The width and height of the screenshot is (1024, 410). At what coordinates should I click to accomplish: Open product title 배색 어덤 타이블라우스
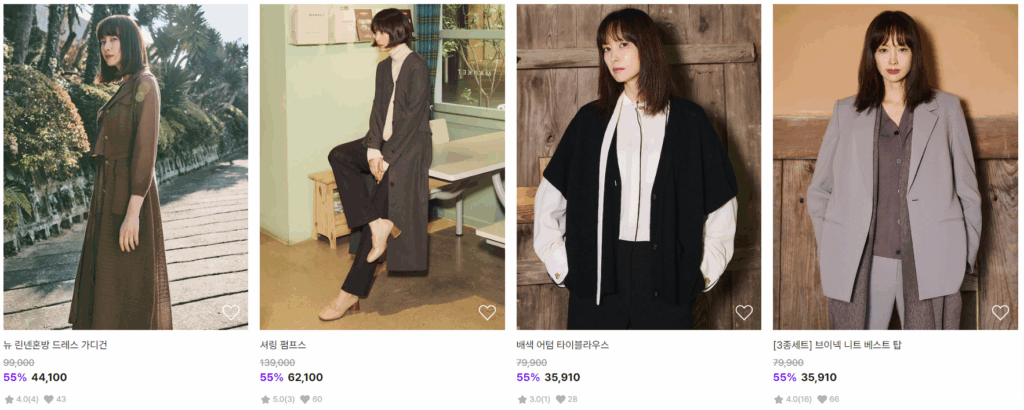point(562,345)
